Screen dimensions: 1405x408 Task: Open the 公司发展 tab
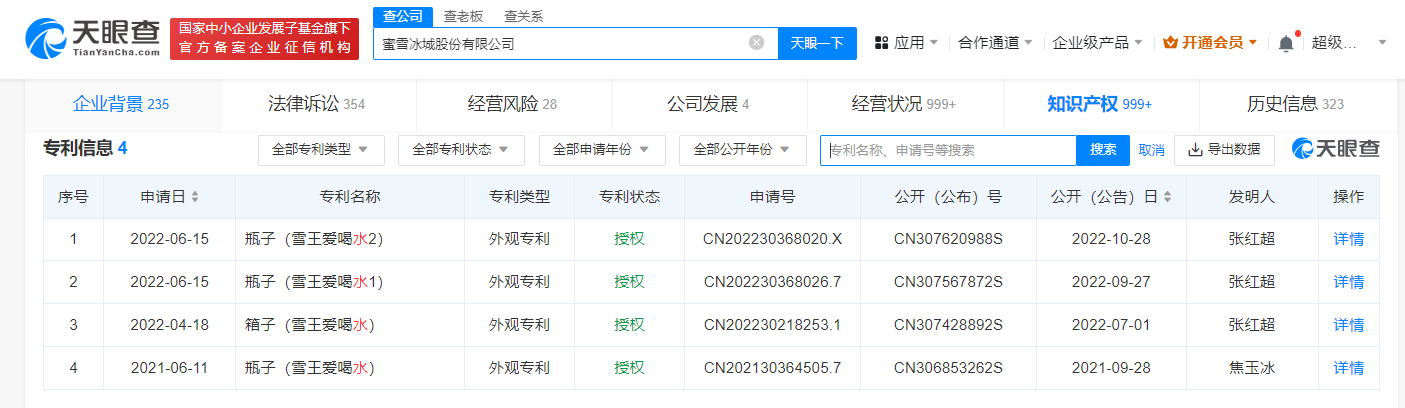click(x=708, y=104)
